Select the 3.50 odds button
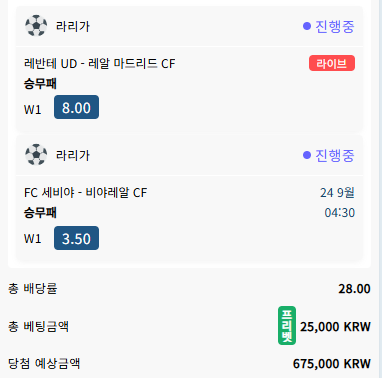382x378 pixels. (x=76, y=238)
